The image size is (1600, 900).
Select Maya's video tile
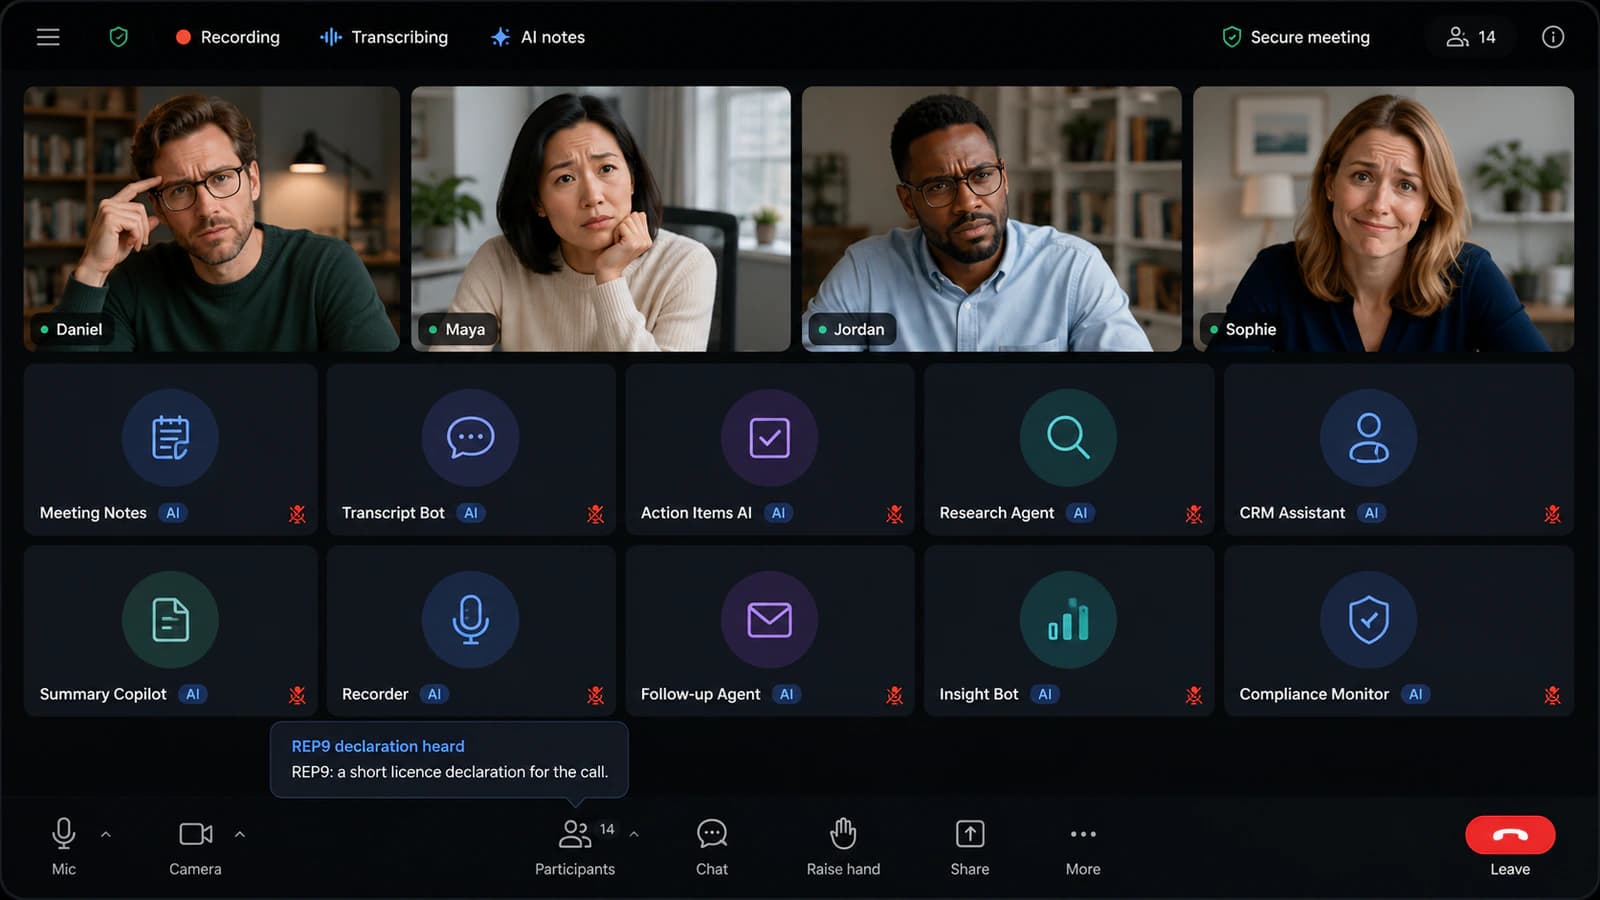click(x=601, y=219)
